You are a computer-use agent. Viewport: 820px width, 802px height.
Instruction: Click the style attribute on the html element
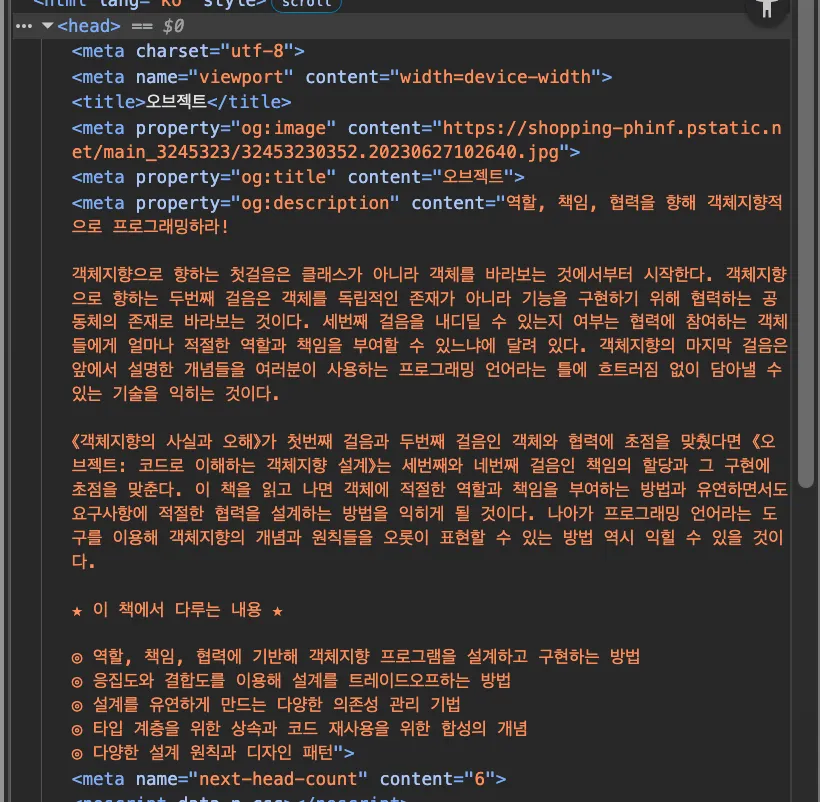point(230,5)
